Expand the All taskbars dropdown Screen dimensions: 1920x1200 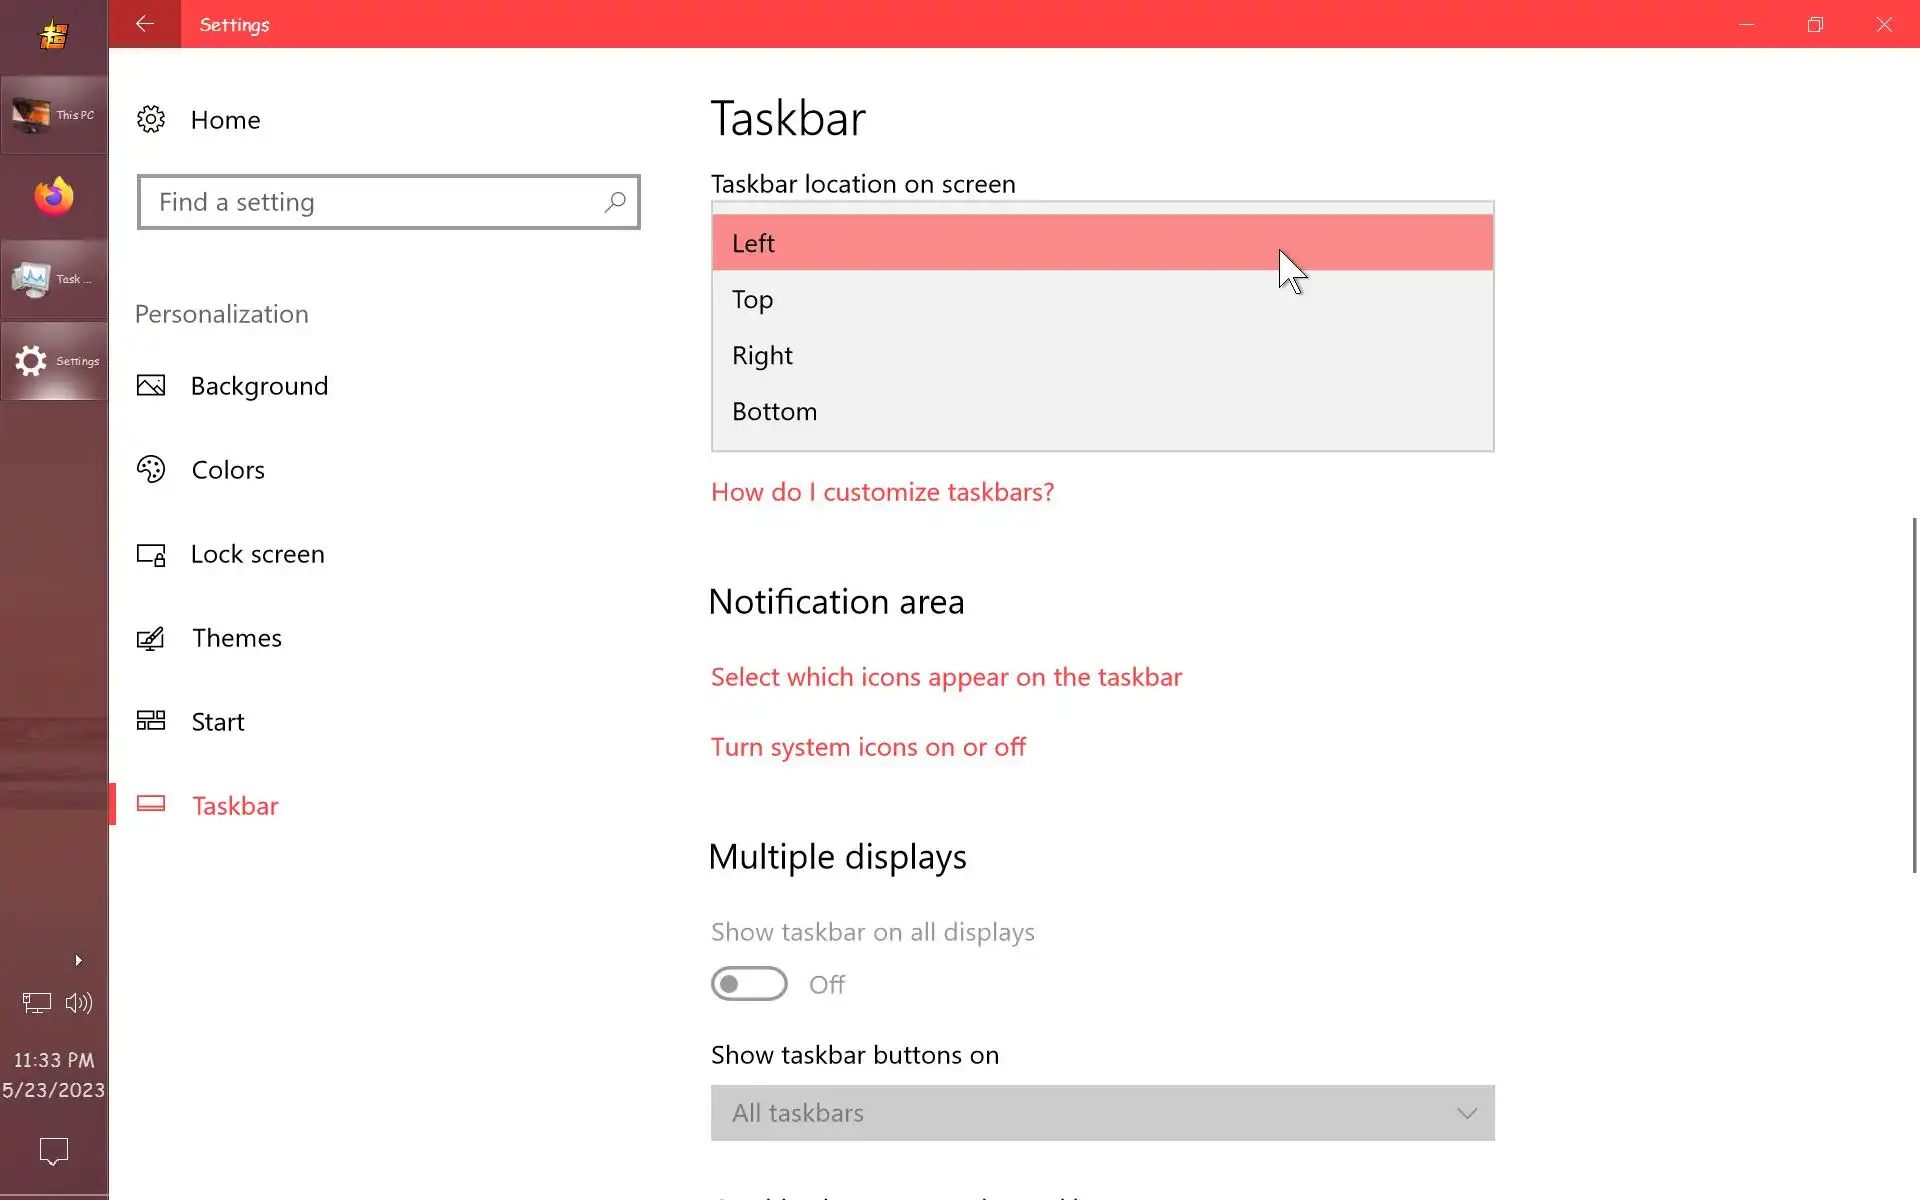coord(1102,1113)
